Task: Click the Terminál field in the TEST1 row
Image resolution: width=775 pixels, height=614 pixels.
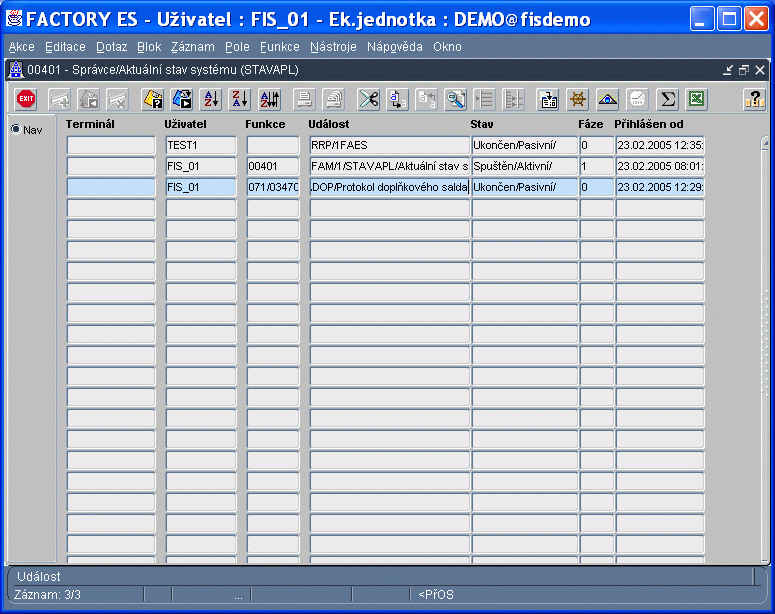Action: click(x=111, y=145)
